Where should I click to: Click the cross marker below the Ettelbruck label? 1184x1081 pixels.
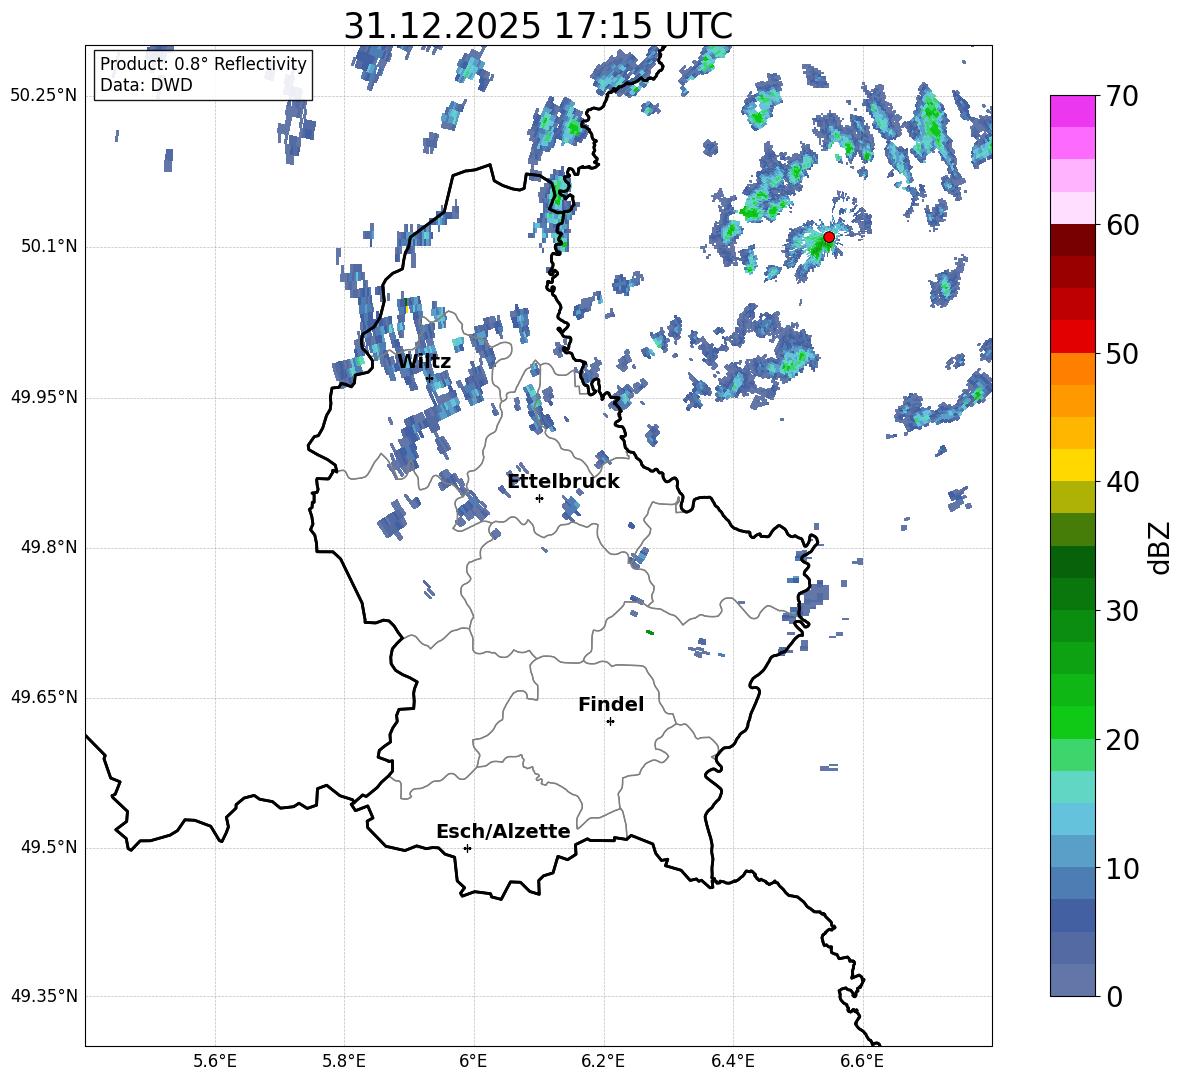coord(539,498)
